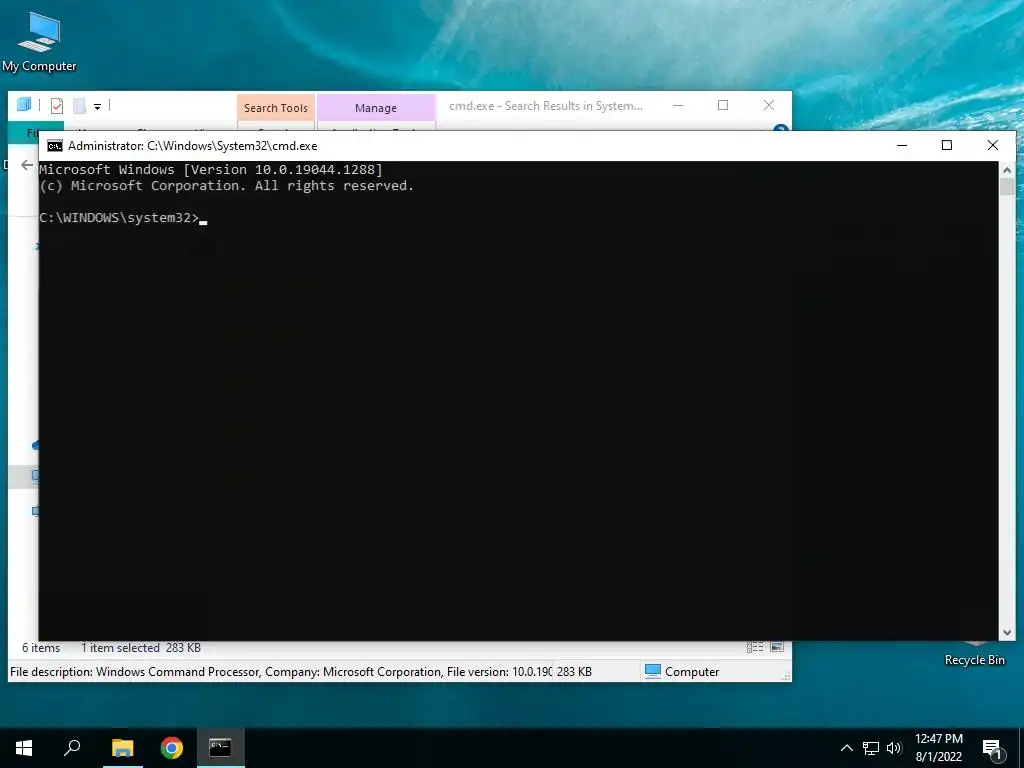This screenshot has width=1024, height=768.
Task: Click the Microsoft Corporation copyright line in cmd
Action: click(227, 185)
